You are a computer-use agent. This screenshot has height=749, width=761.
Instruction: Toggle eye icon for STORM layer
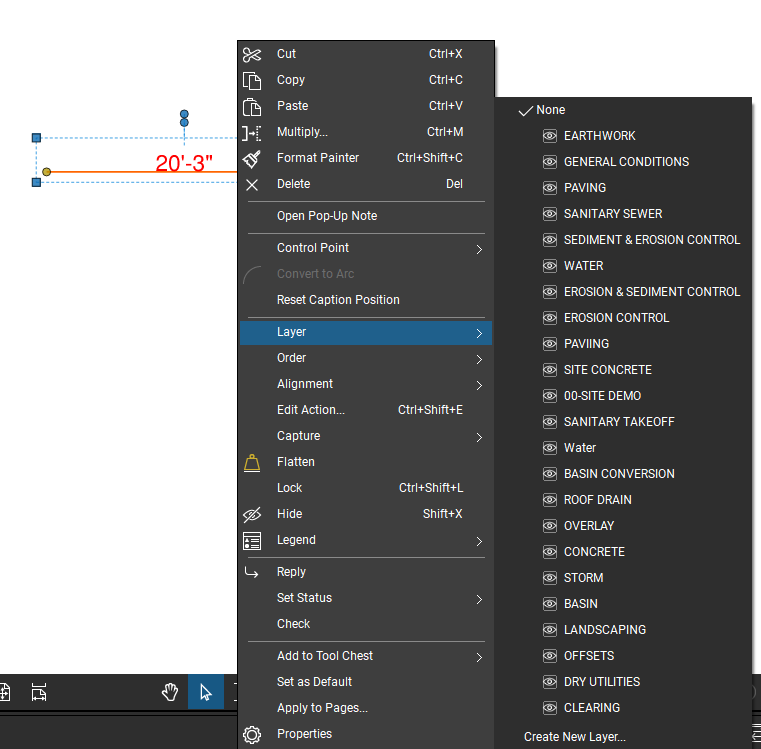pos(549,578)
